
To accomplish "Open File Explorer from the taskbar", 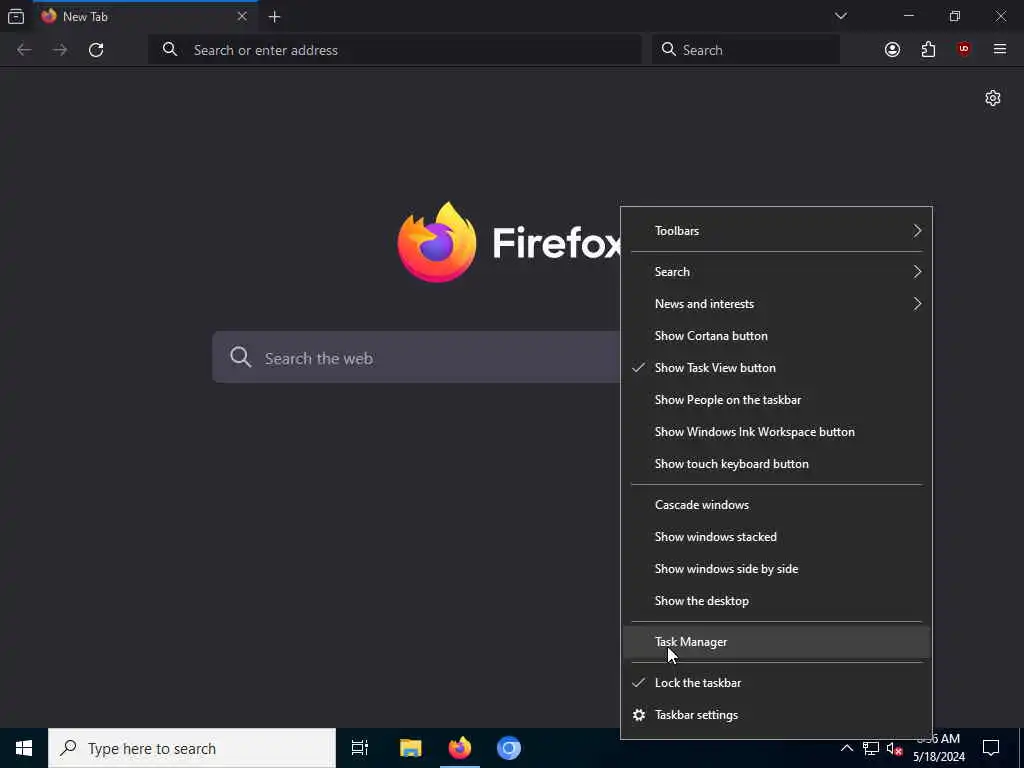I will (x=411, y=748).
